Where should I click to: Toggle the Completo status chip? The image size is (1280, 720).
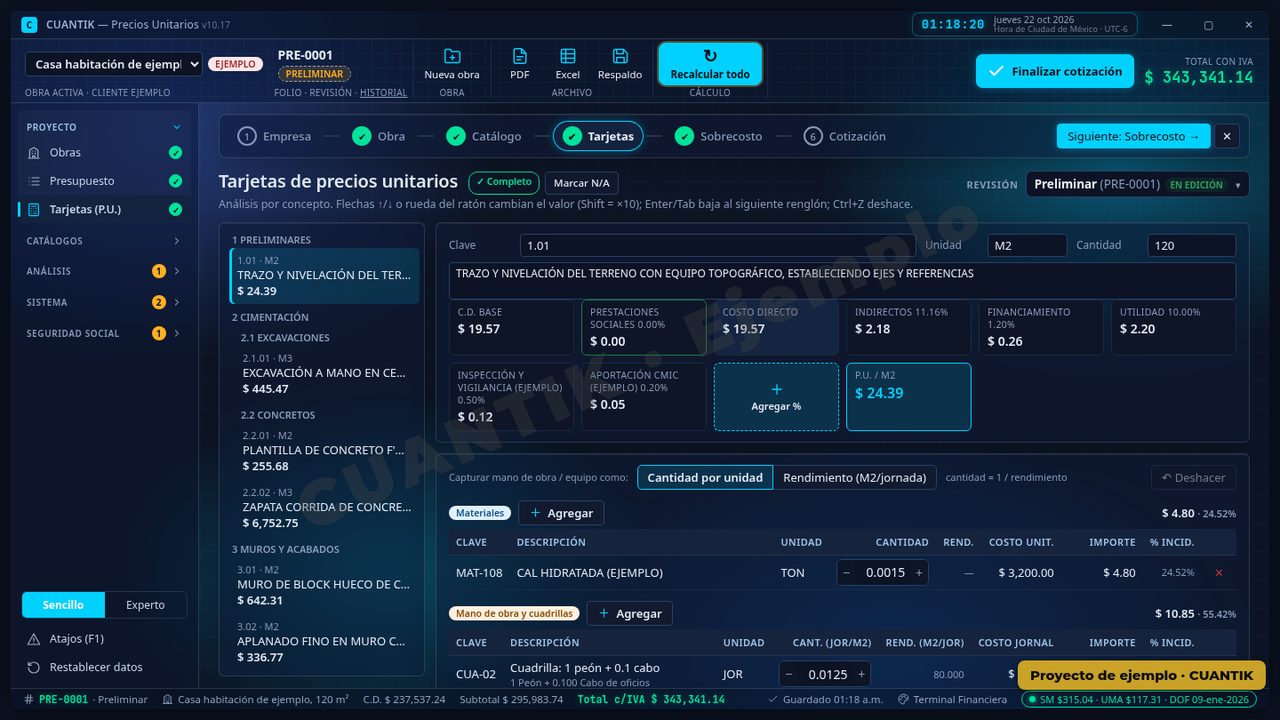point(504,183)
